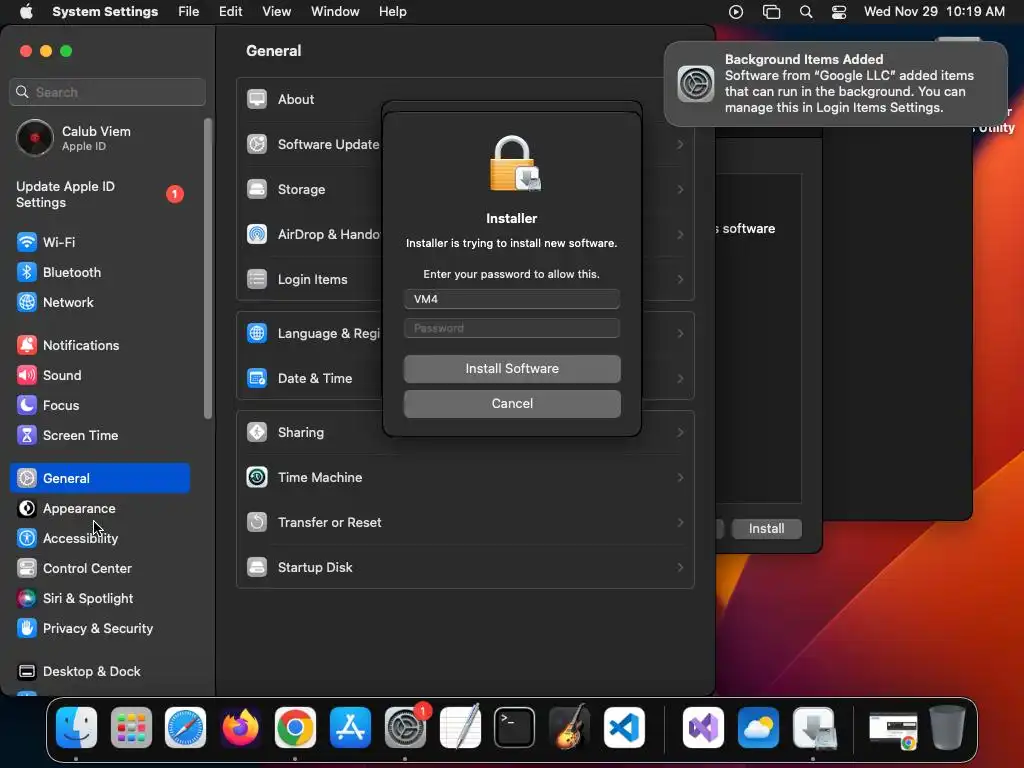Expand Transfer or Reset row chevron

click(x=680, y=522)
